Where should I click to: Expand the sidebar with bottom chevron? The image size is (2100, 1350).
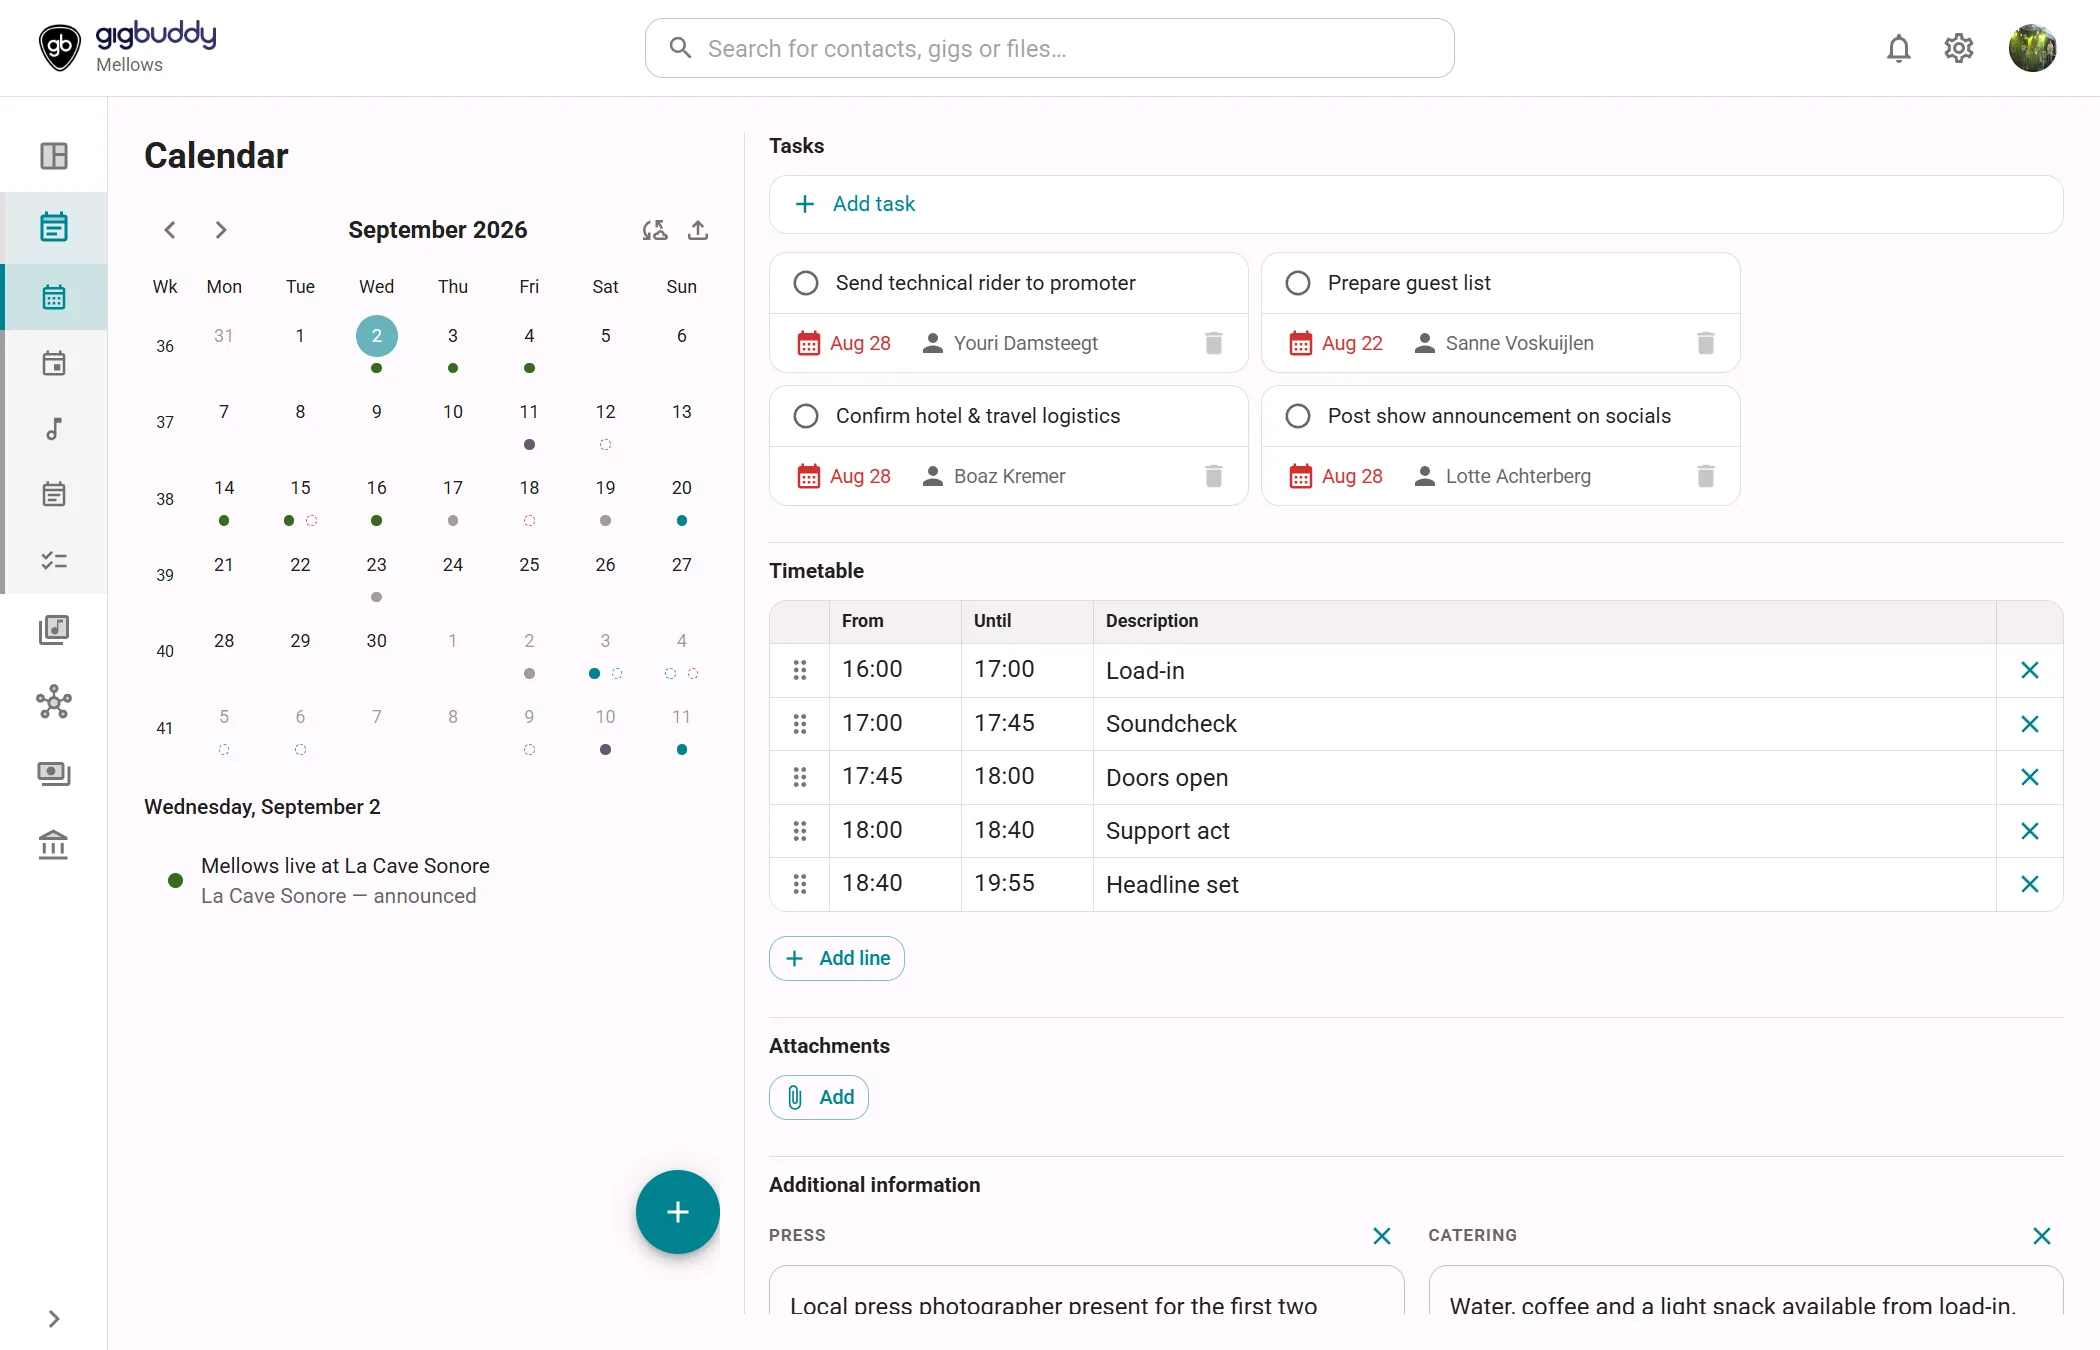pyautogui.click(x=54, y=1319)
